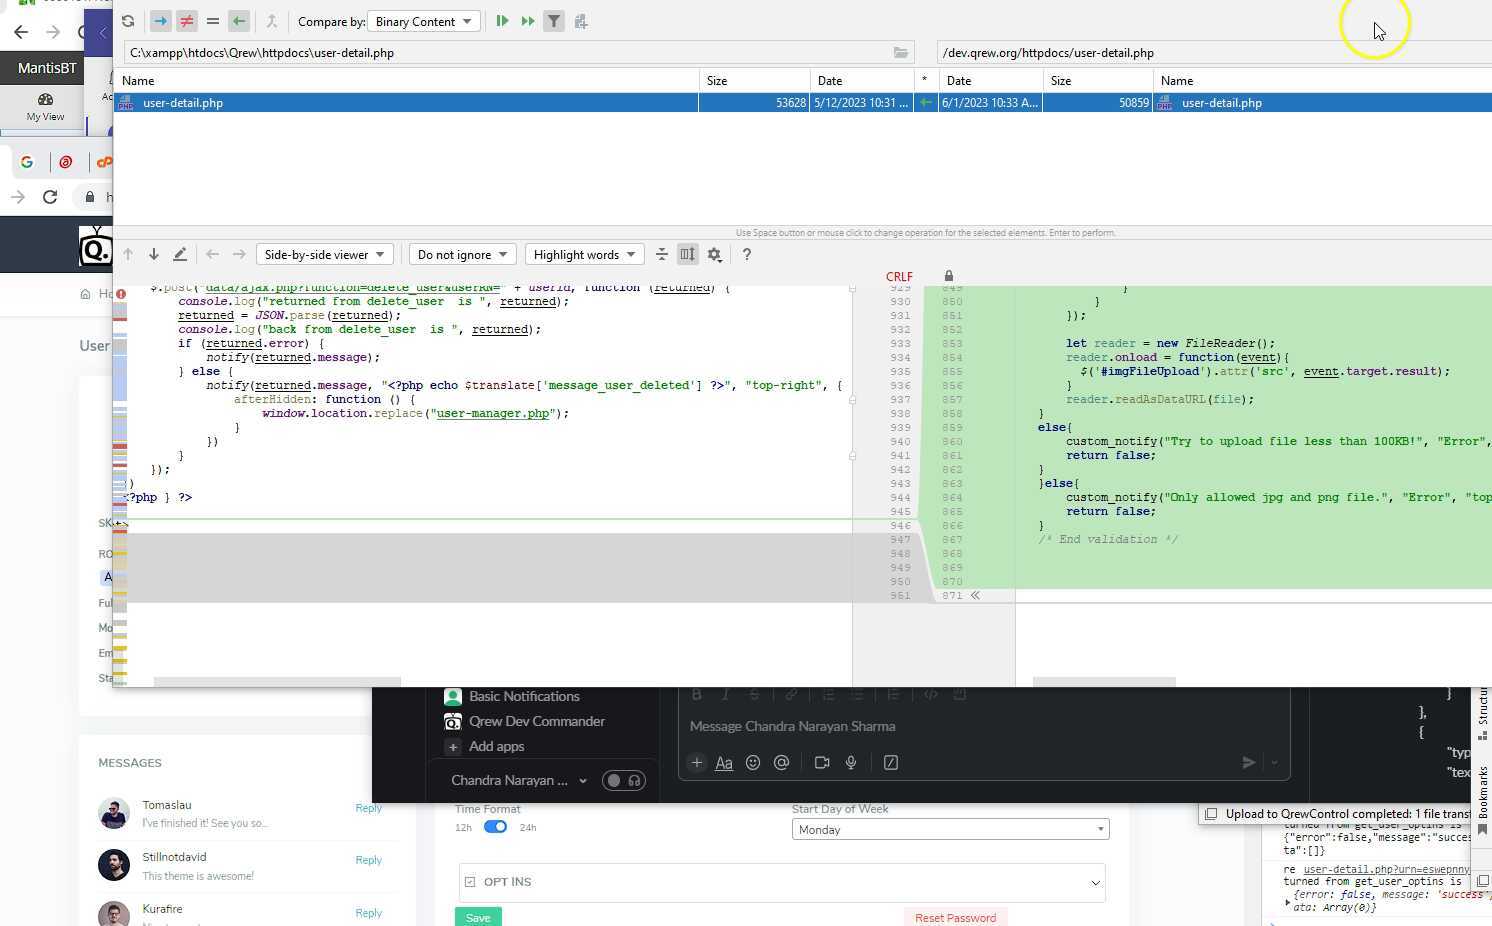Click the funnel filter icon

(x=554, y=21)
